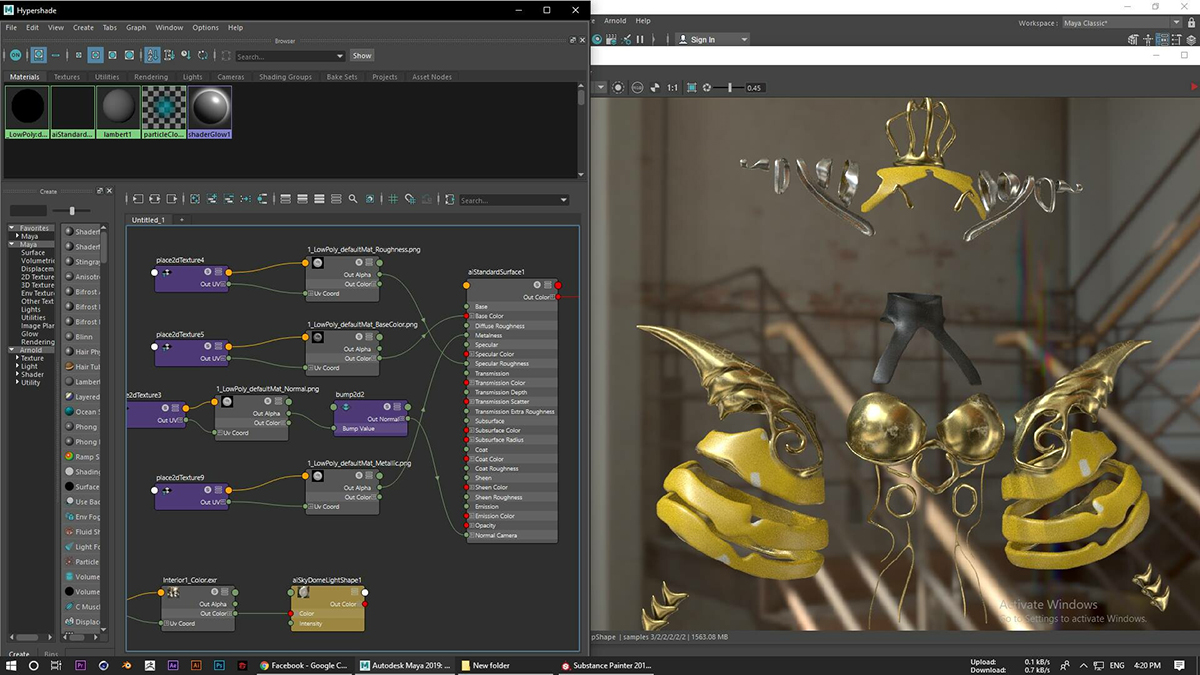The image size is (1200, 675).
Task: Adjust the render view exposure slider
Action: tap(730, 88)
